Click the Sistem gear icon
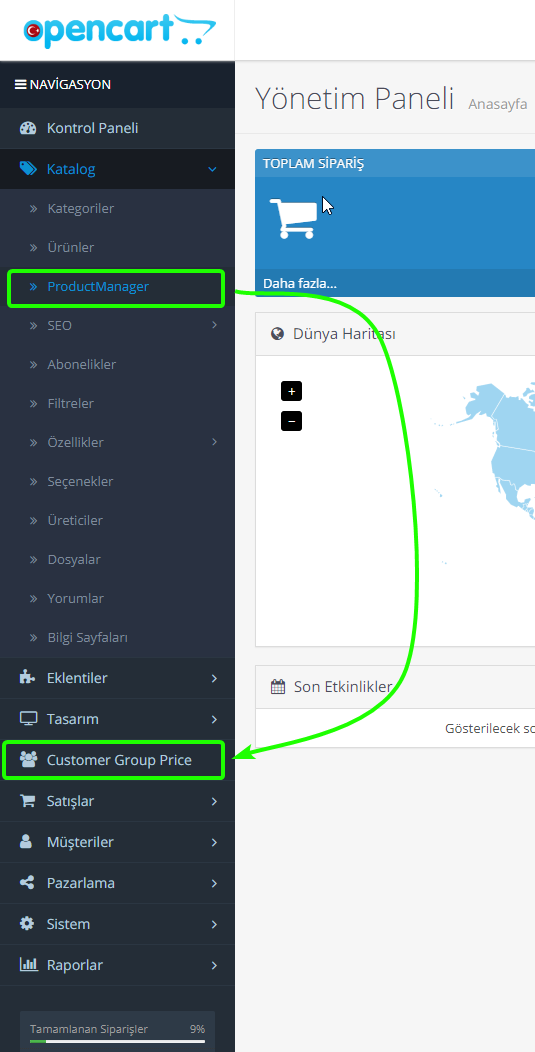The width and height of the screenshot is (535, 1052). [x=27, y=924]
